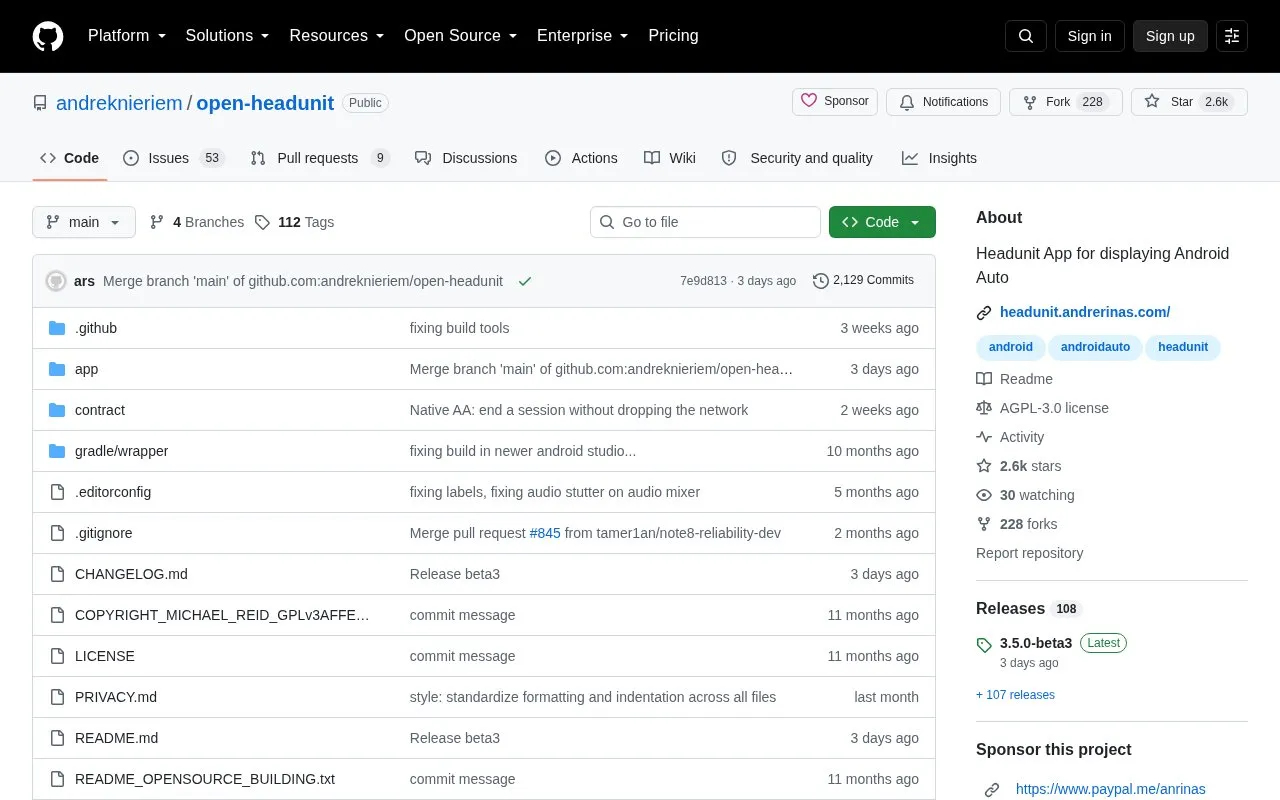
Task: Click the gradle/wrapper folder icon
Action: coord(57,451)
